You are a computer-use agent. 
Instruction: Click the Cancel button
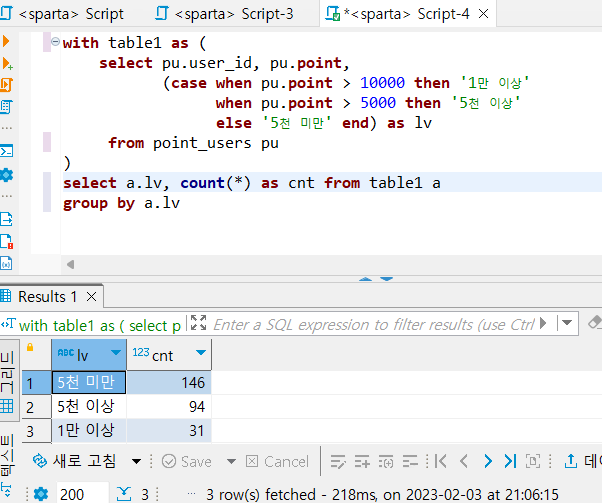coord(277,461)
